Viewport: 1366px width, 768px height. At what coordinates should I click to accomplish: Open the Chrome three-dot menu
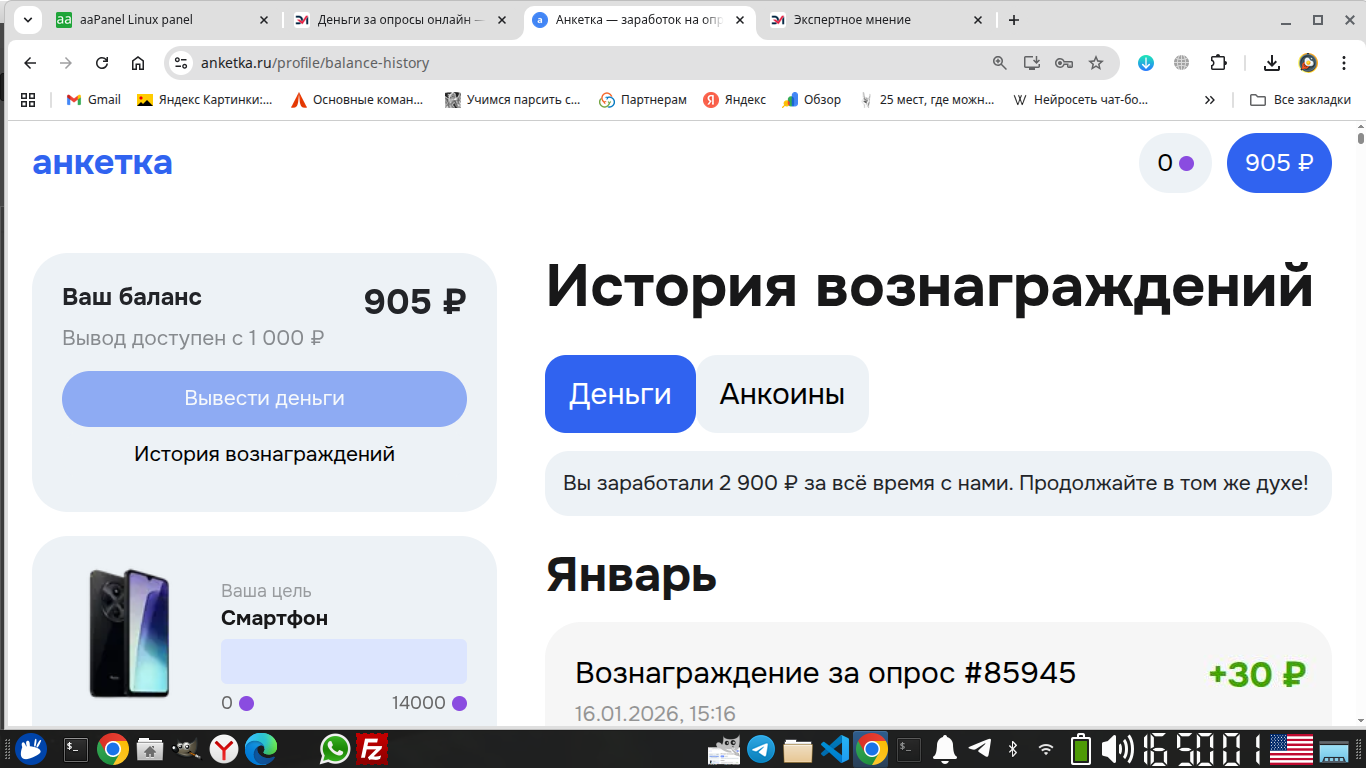click(x=1344, y=62)
